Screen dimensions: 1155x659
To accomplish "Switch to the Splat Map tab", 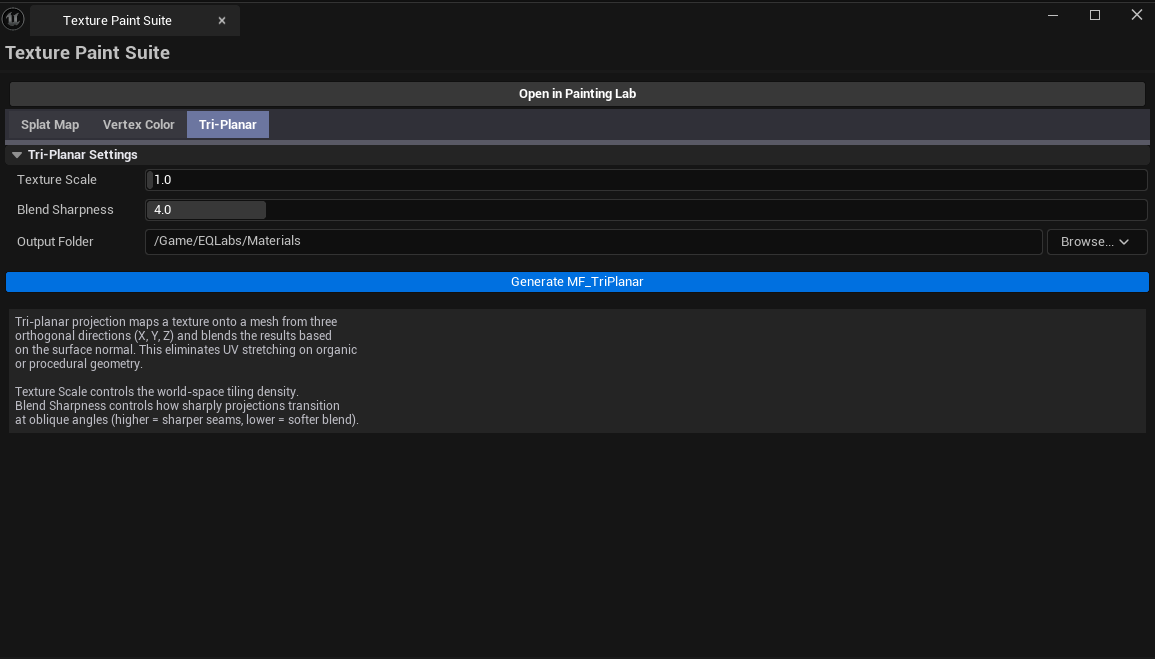I will coord(50,124).
